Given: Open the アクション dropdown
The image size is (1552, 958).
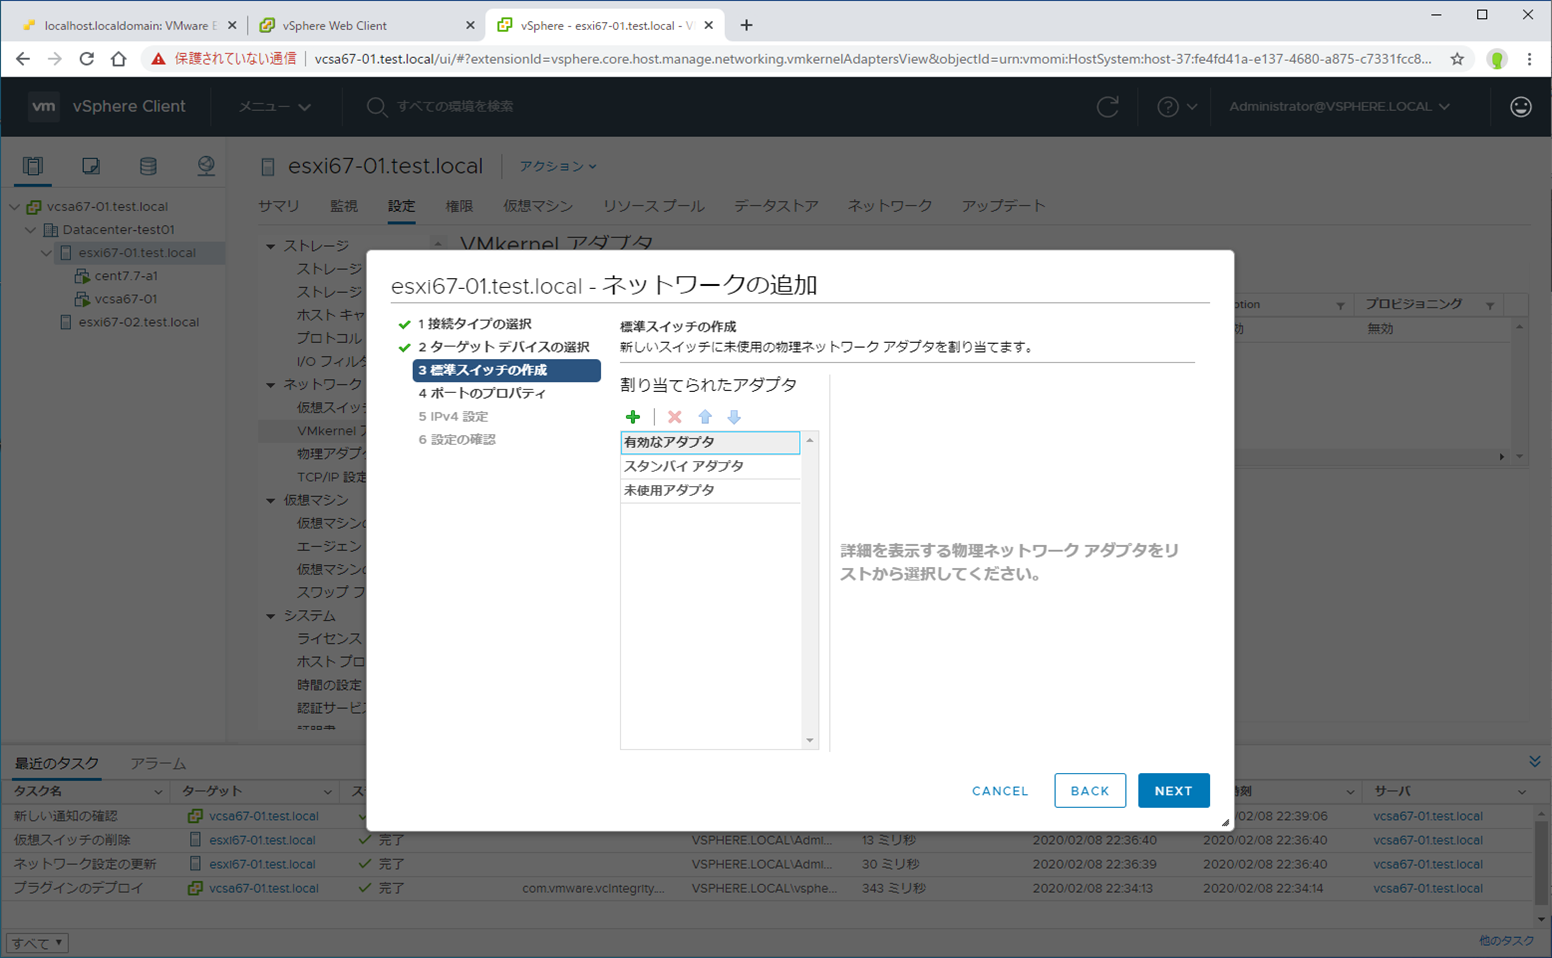Looking at the screenshot, I should (557, 166).
